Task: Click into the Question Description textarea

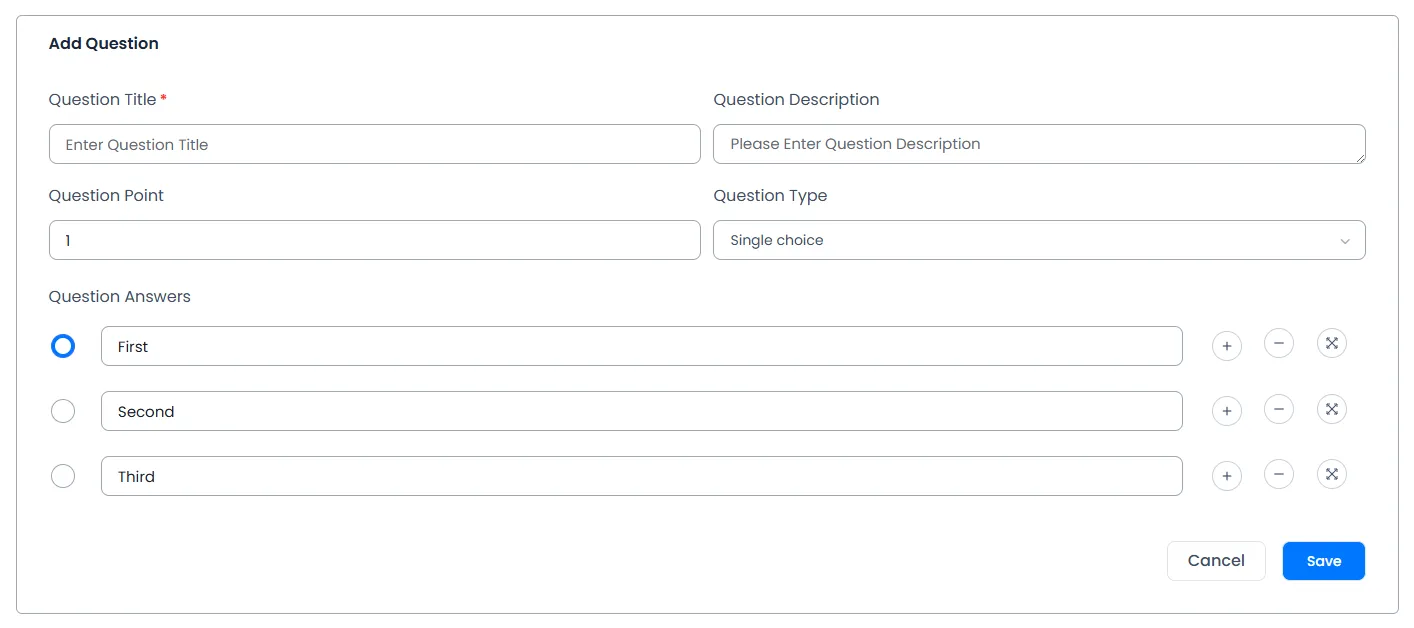Action: (x=1039, y=144)
